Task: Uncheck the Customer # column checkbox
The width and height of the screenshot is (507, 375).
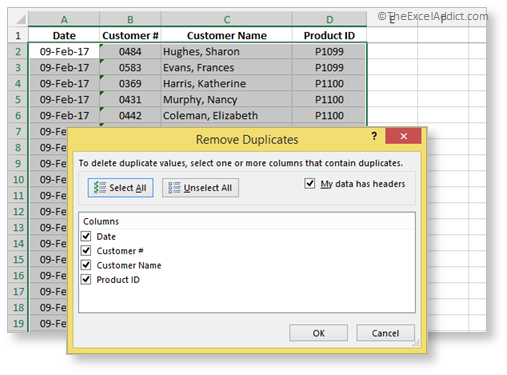Action: click(86, 250)
